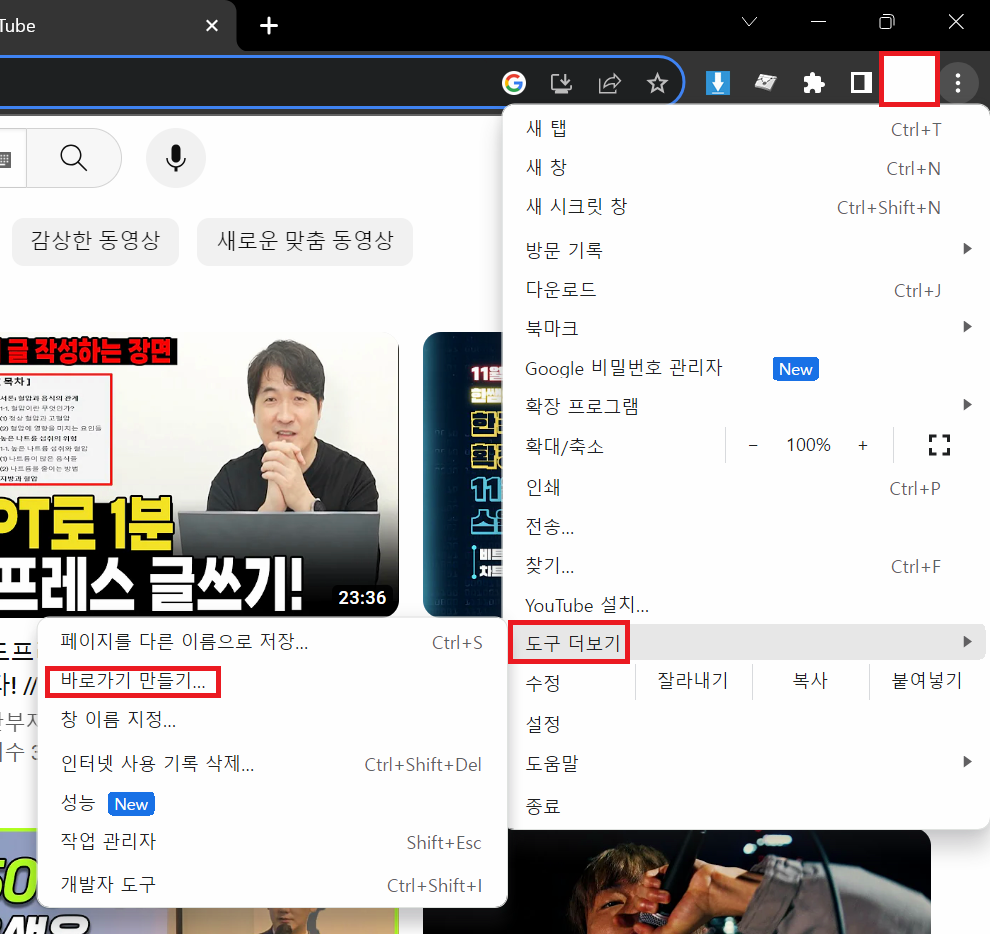Open the side panel icon

(x=860, y=84)
